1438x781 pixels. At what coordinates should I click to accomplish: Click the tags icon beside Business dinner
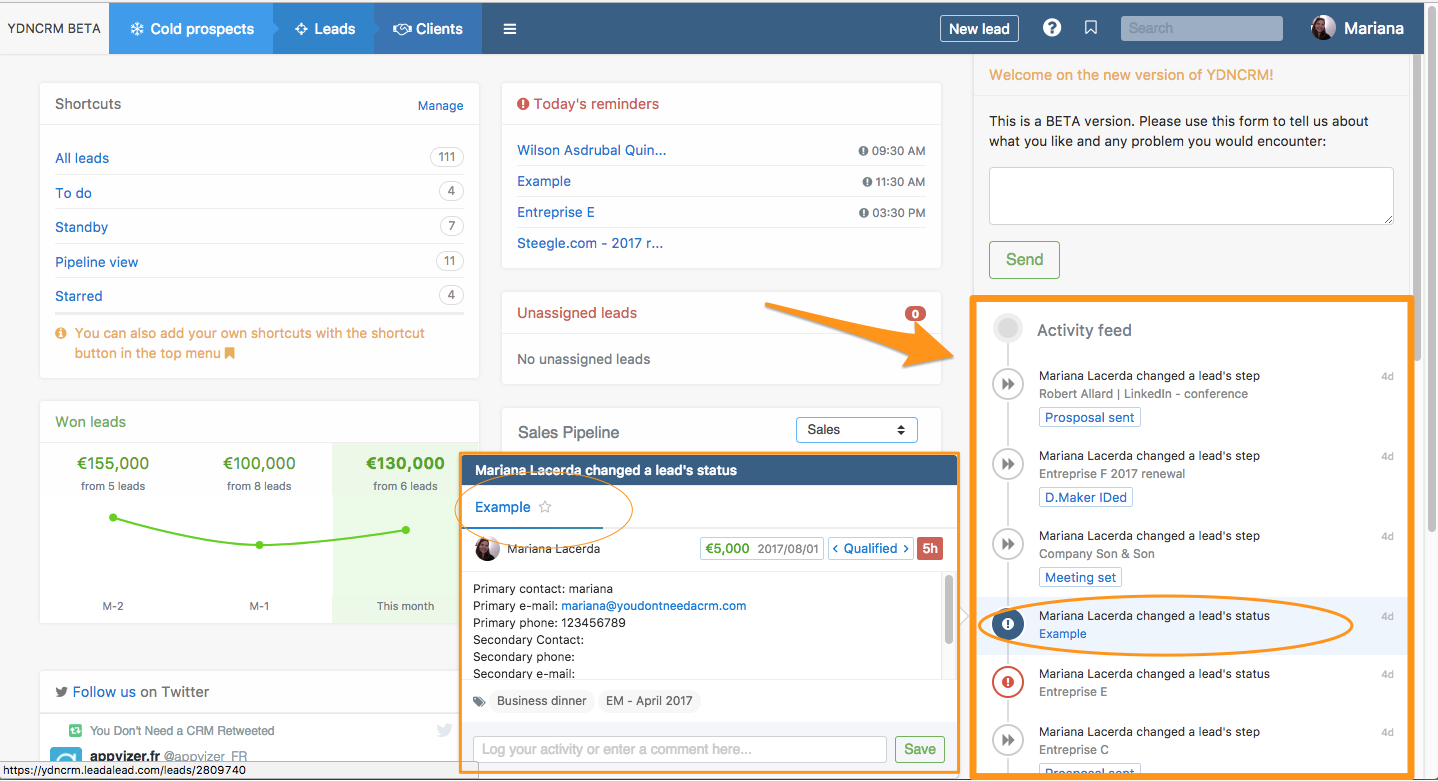(x=480, y=701)
